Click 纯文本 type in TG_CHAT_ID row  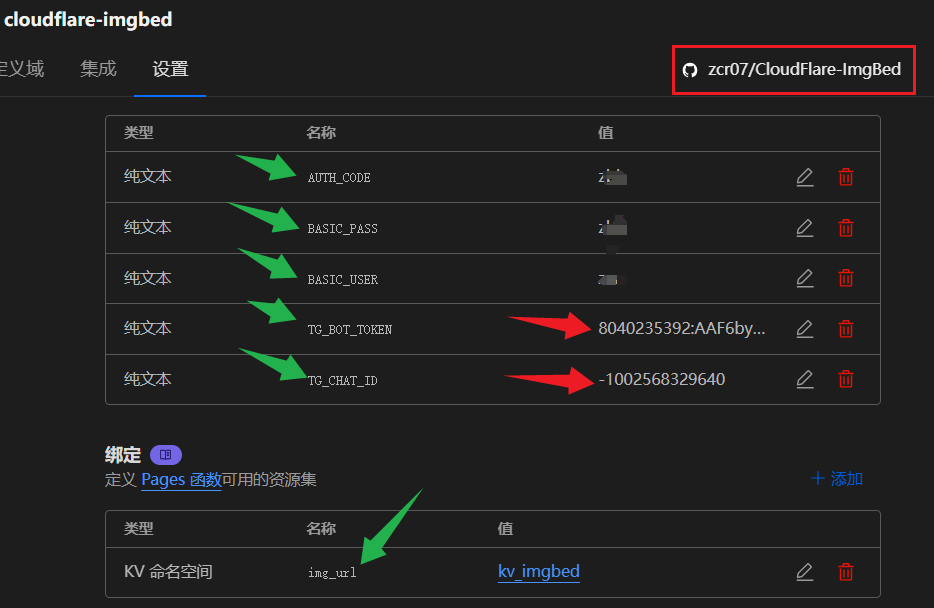[x=148, y=379]
